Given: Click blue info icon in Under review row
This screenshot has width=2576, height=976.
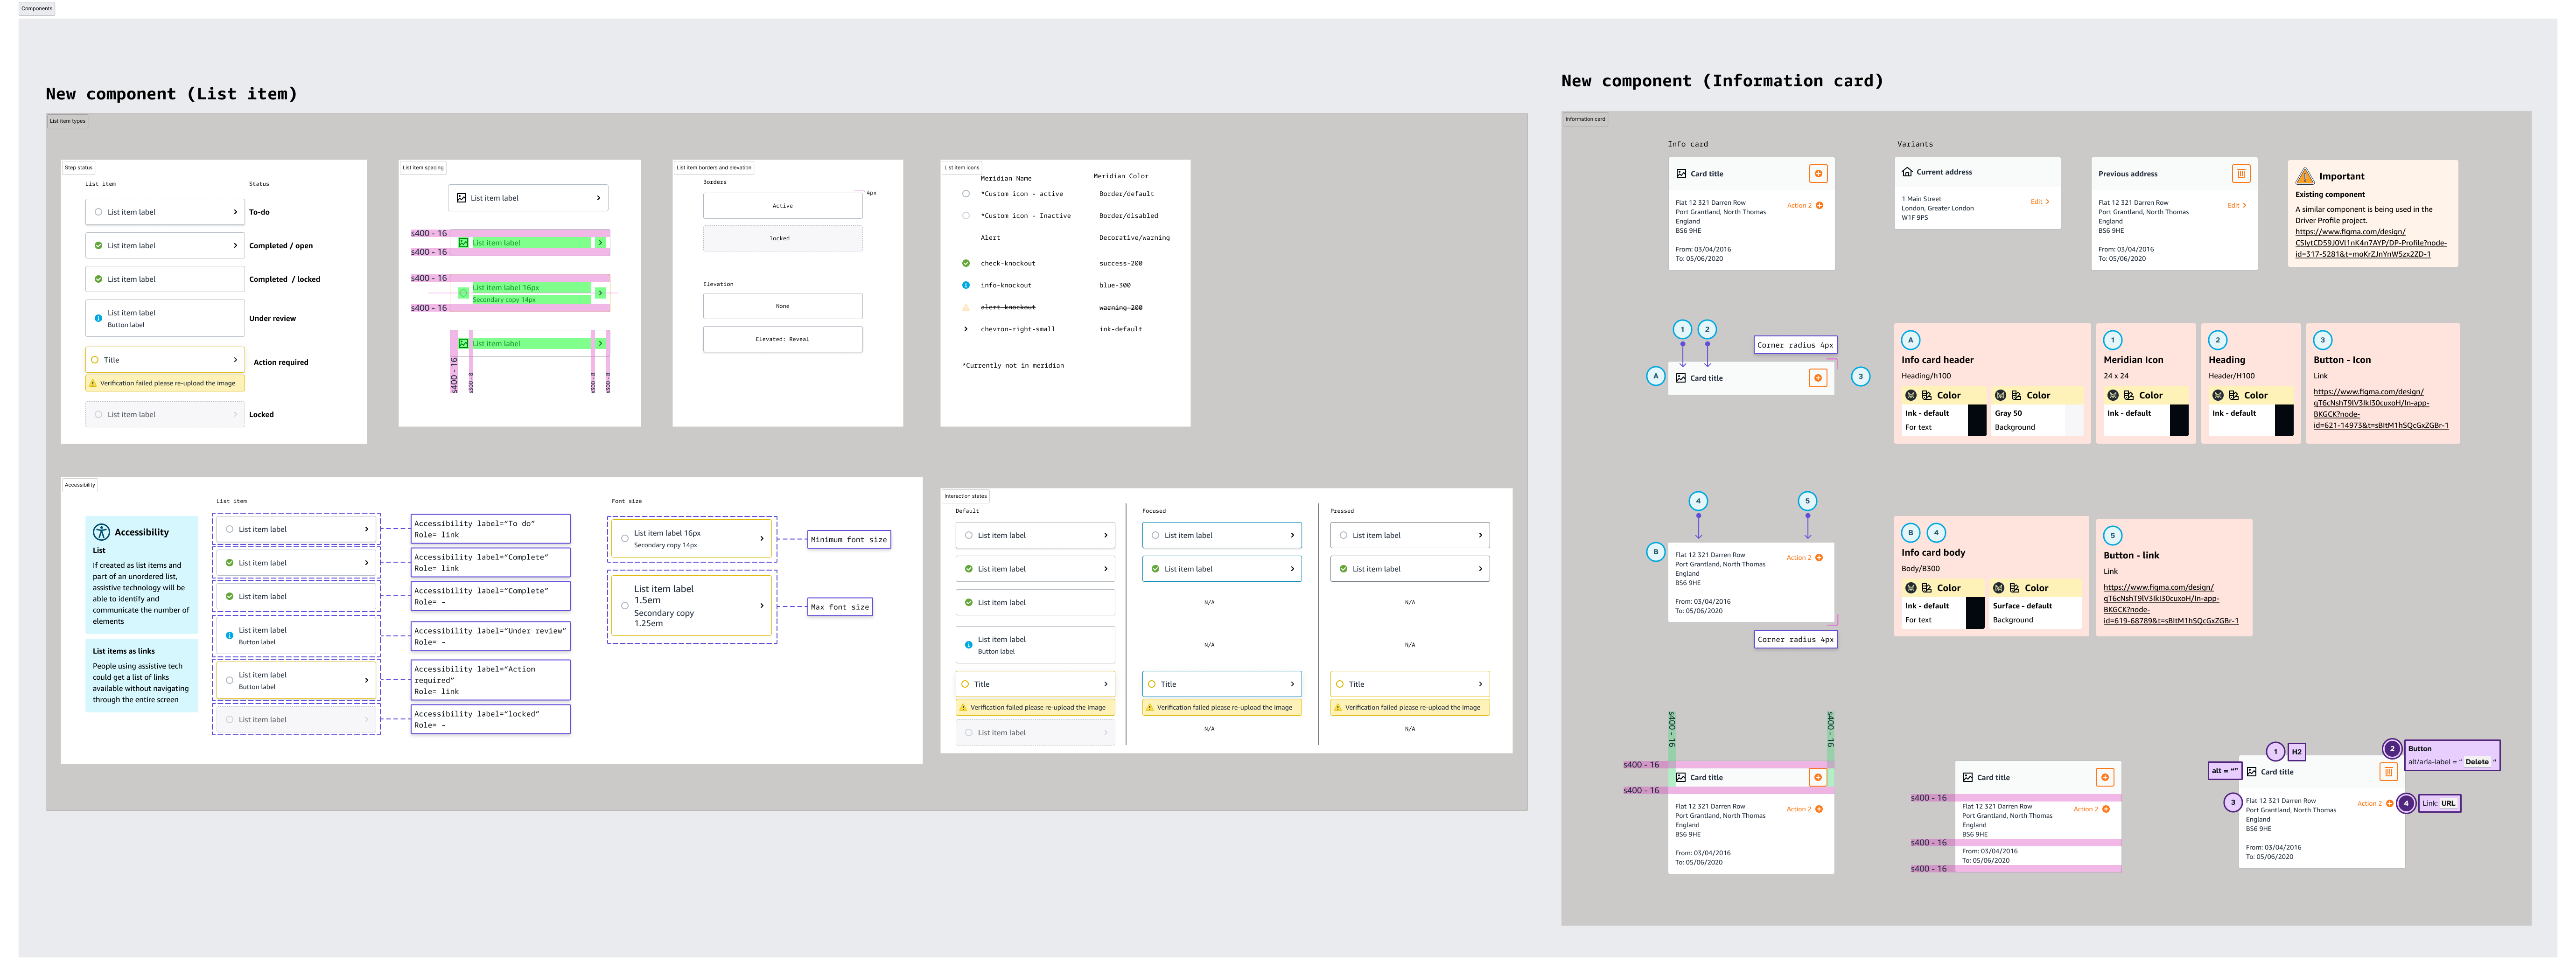Looking at the screenshot, I should tap(98, 318).
